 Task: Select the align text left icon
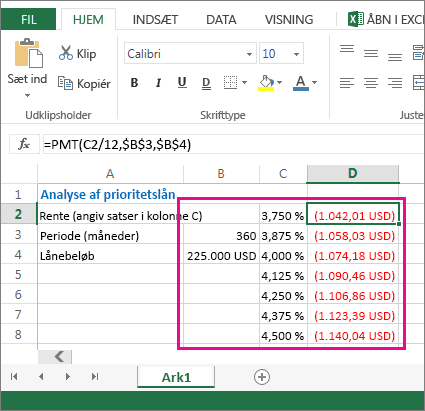347,82
